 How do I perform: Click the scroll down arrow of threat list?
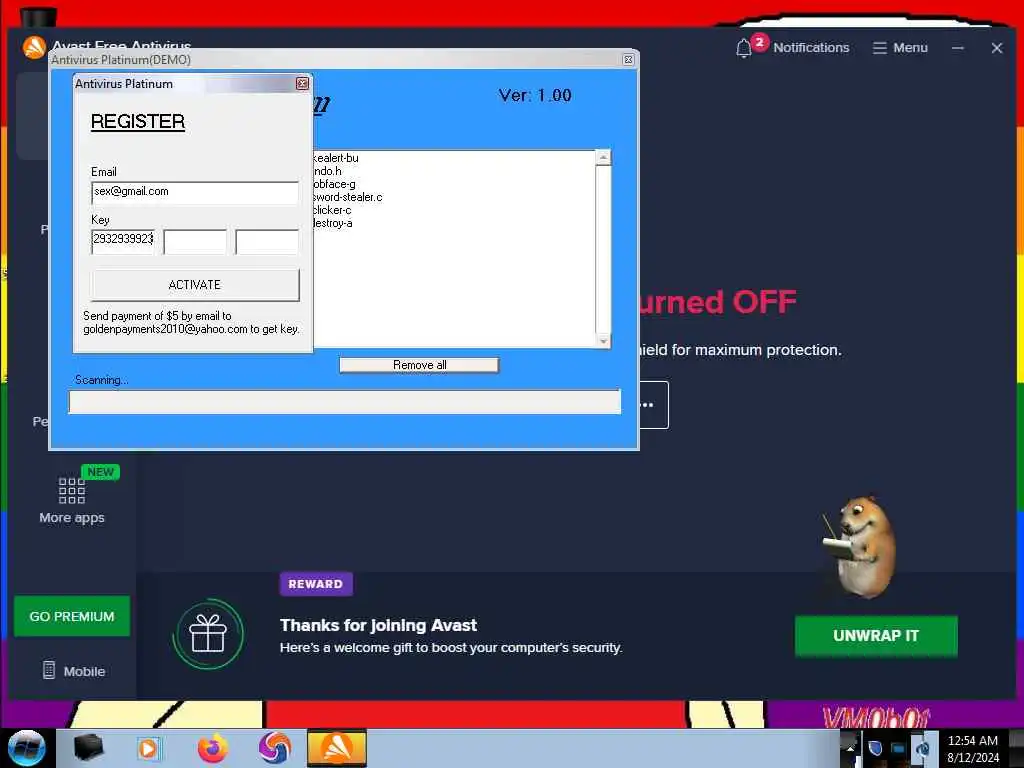point(603,340)
